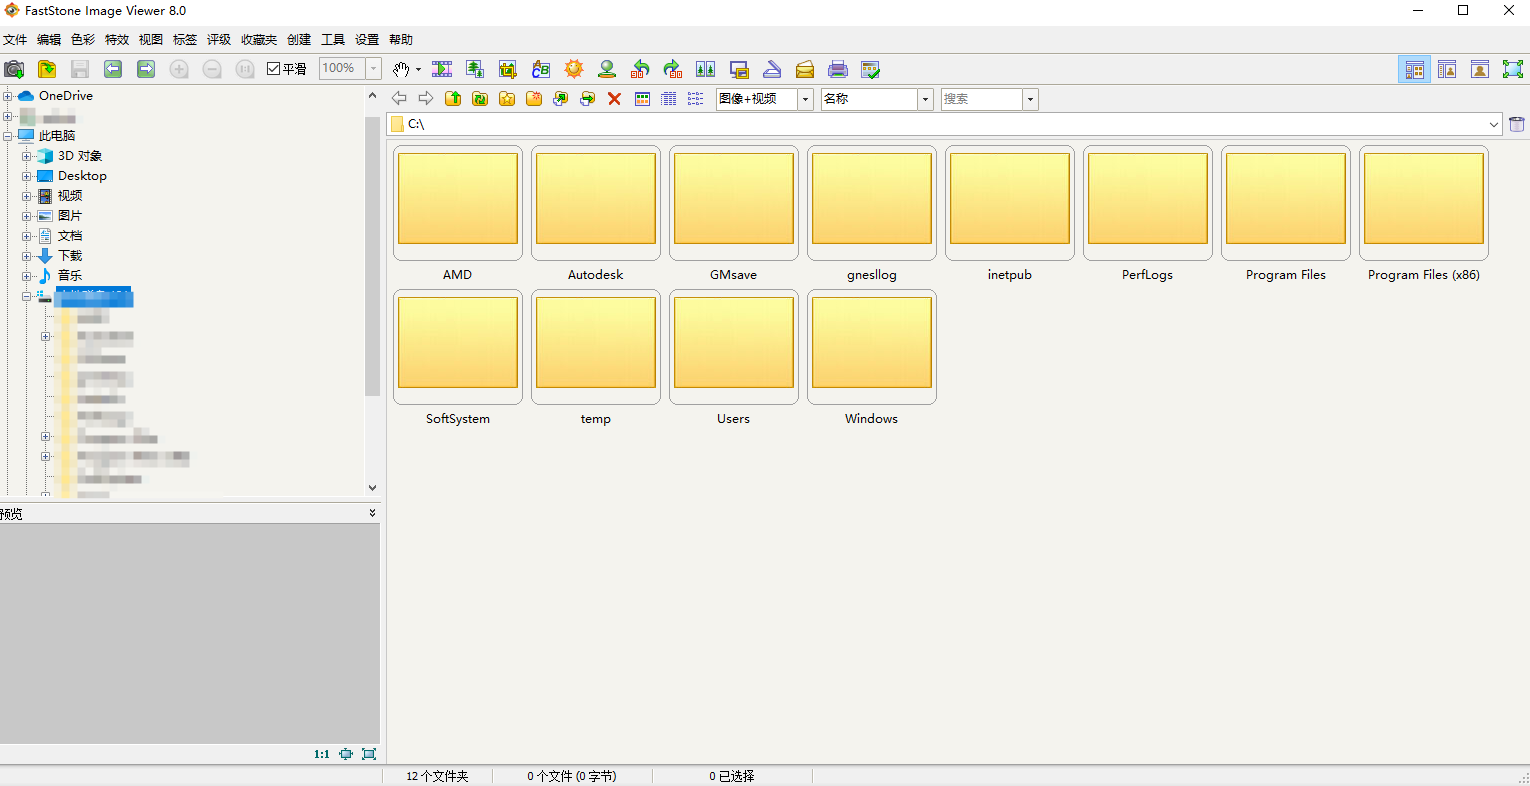Open the crop board tool
The width and height of the screenshot is (1530, 786).
(508, 69)
